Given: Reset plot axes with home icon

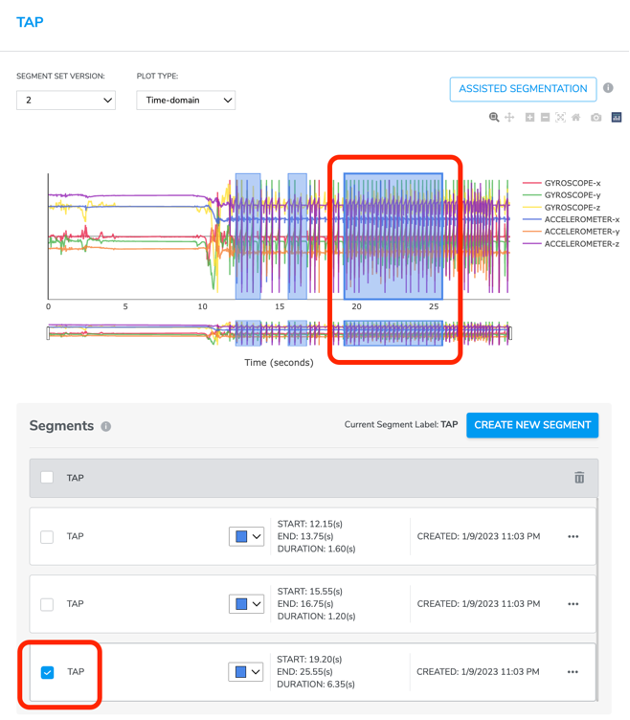Looking at the screenshot, I should point(576,118).
